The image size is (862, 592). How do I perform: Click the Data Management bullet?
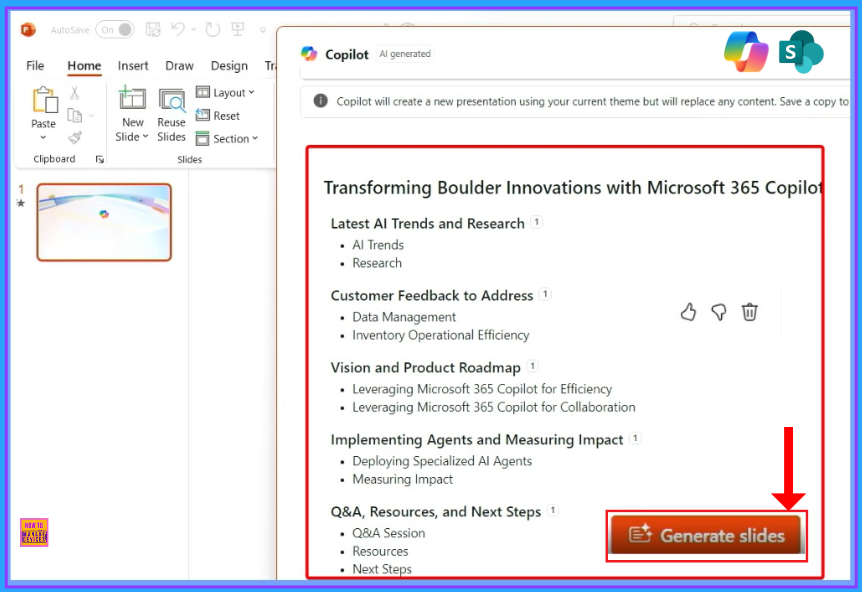[404, 317]
